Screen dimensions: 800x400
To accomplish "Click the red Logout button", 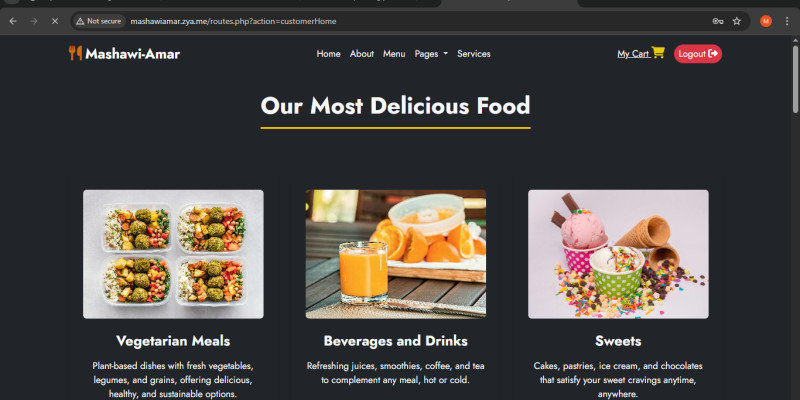I will pyautogui.click(x=698, y=54).
